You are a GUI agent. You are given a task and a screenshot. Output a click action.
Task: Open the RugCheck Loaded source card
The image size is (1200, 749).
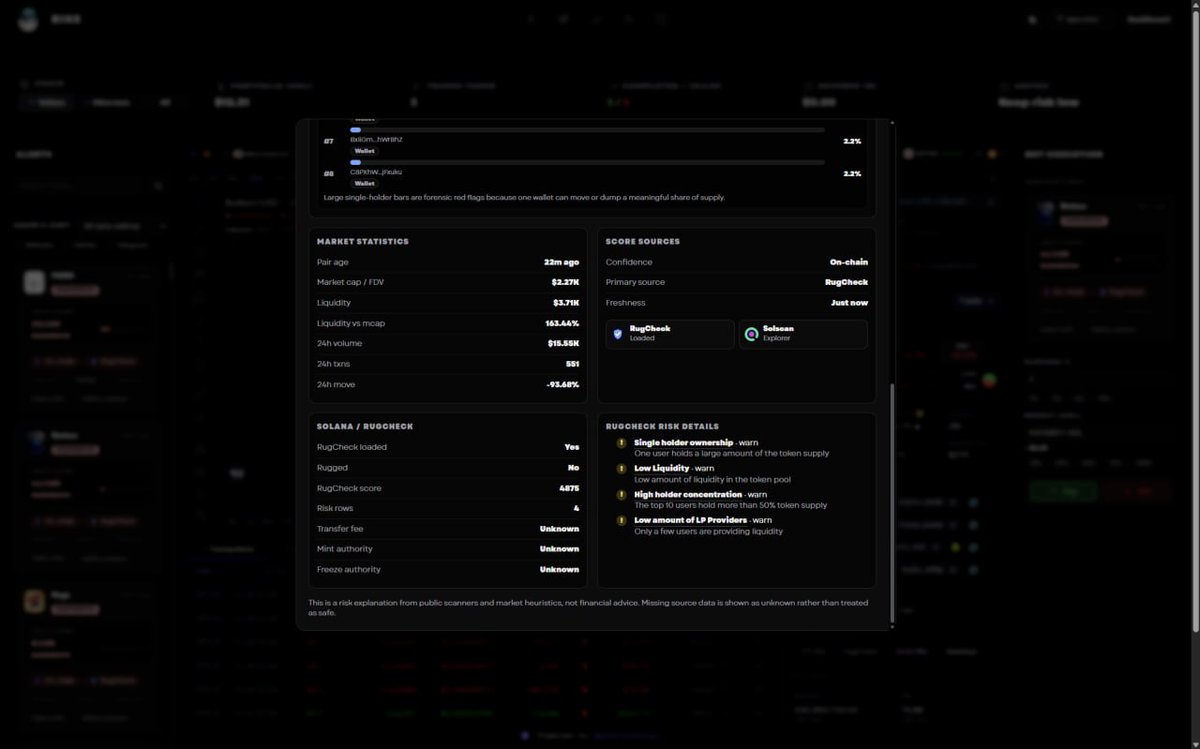tap(670, 334)
